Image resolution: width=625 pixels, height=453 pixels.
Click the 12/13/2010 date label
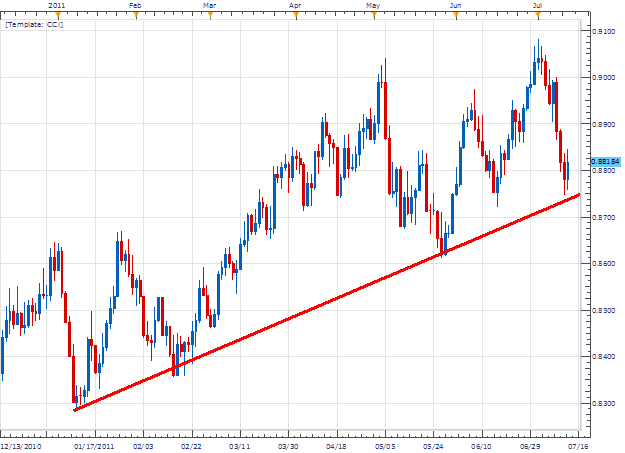[x=21, y=446]
